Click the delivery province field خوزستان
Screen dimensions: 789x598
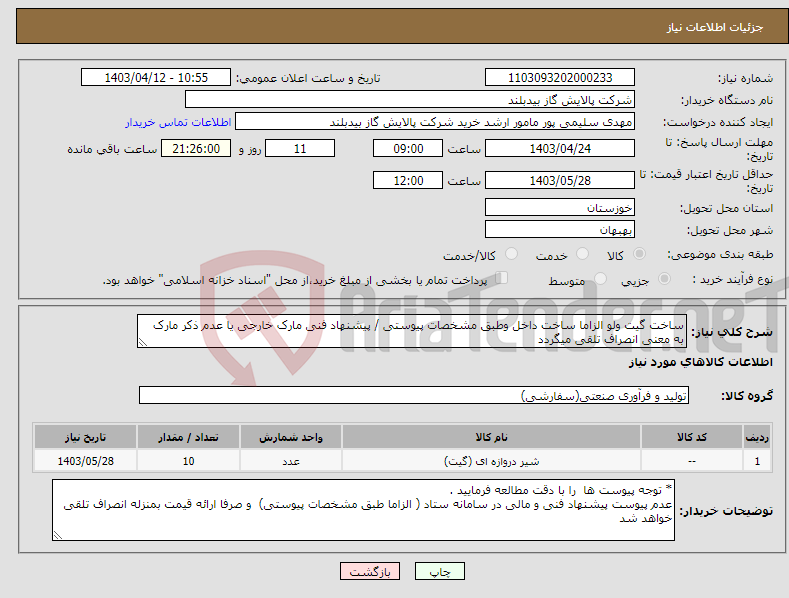click(560, 207)
